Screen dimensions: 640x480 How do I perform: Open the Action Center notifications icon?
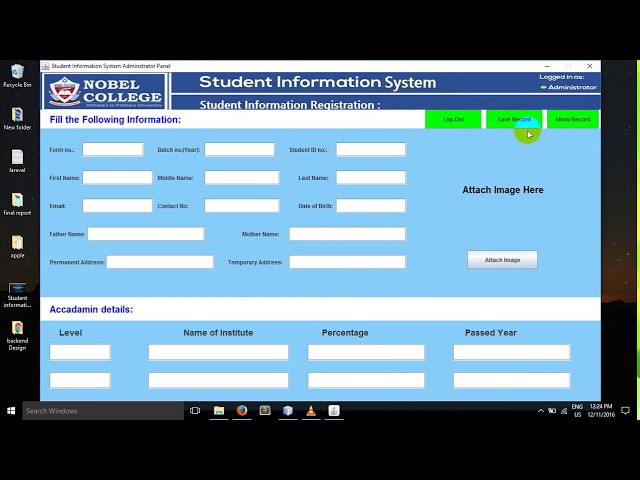625,411
